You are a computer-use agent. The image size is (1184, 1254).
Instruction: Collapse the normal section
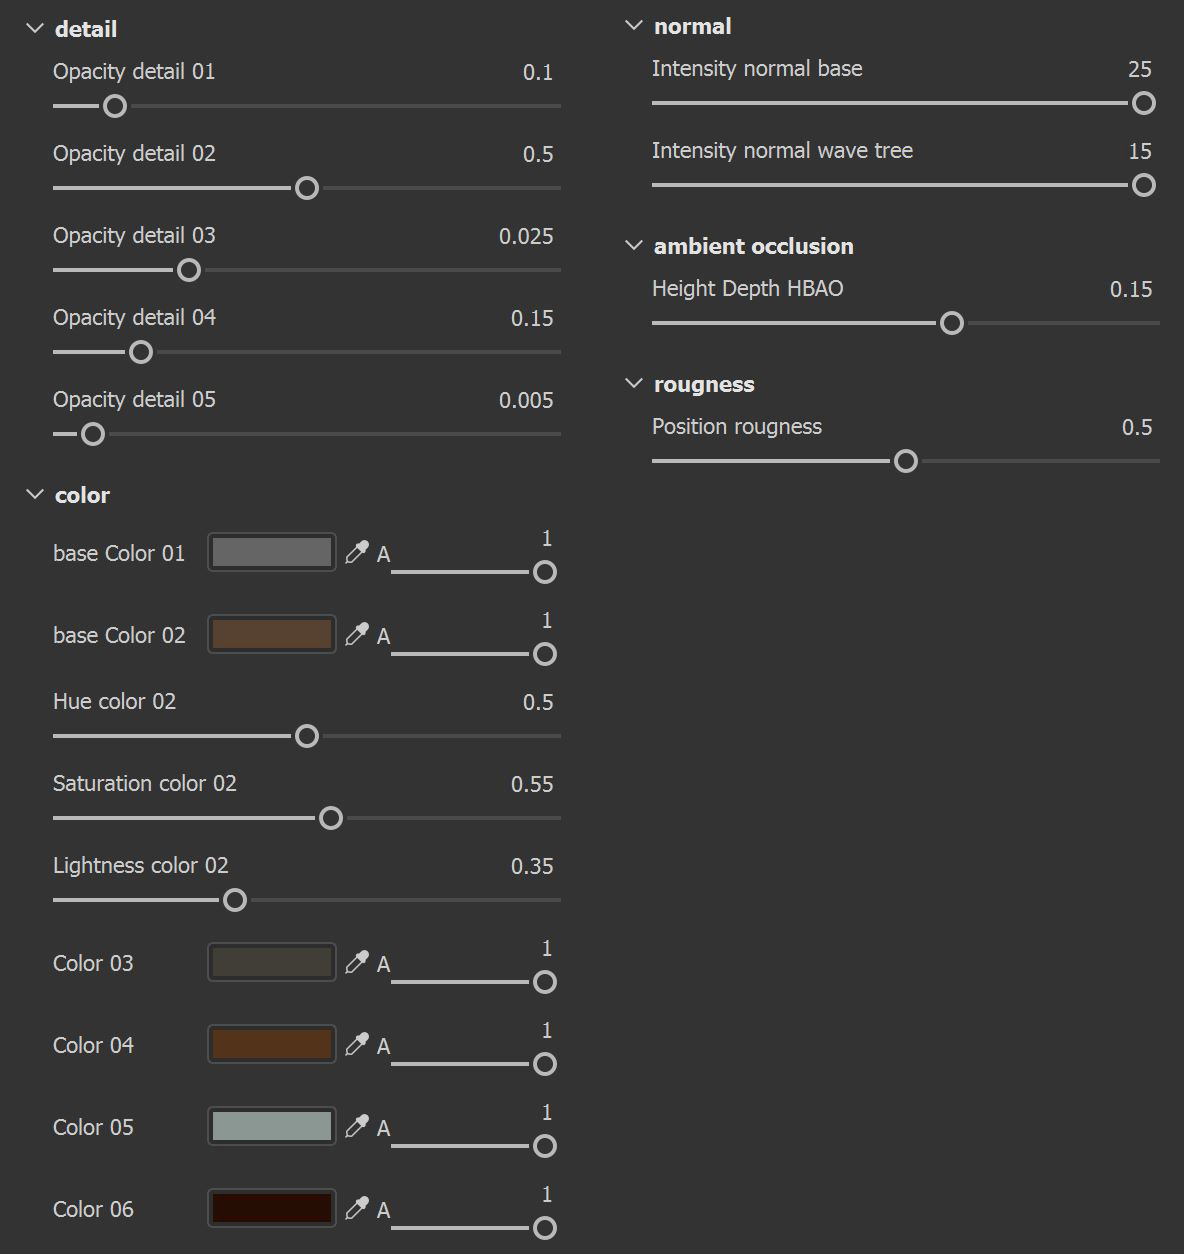coord(633,26)
